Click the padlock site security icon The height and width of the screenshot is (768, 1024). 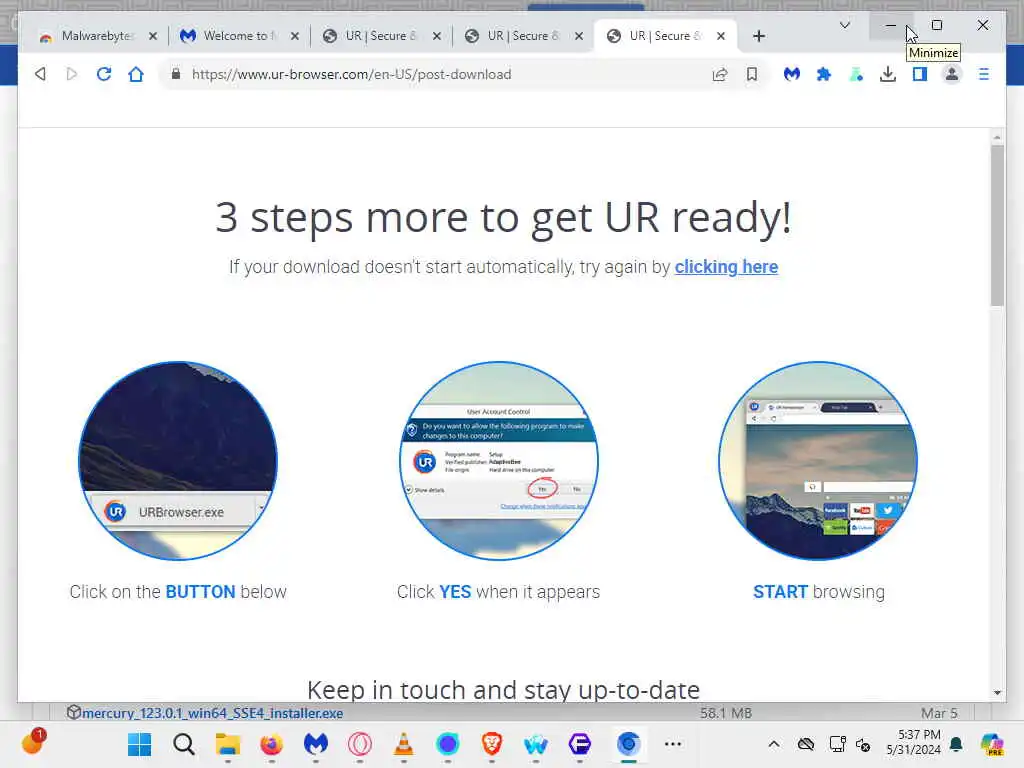[176, 74]
